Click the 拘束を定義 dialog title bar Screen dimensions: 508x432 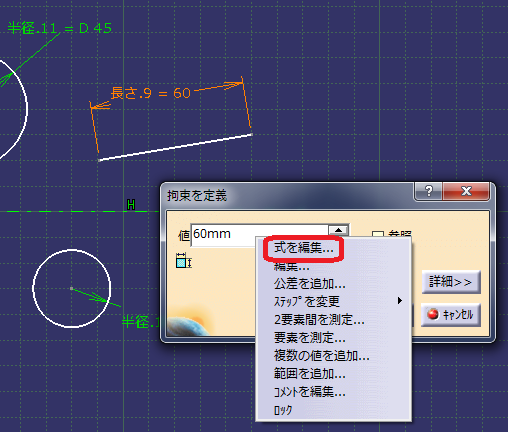pos(287,195)
